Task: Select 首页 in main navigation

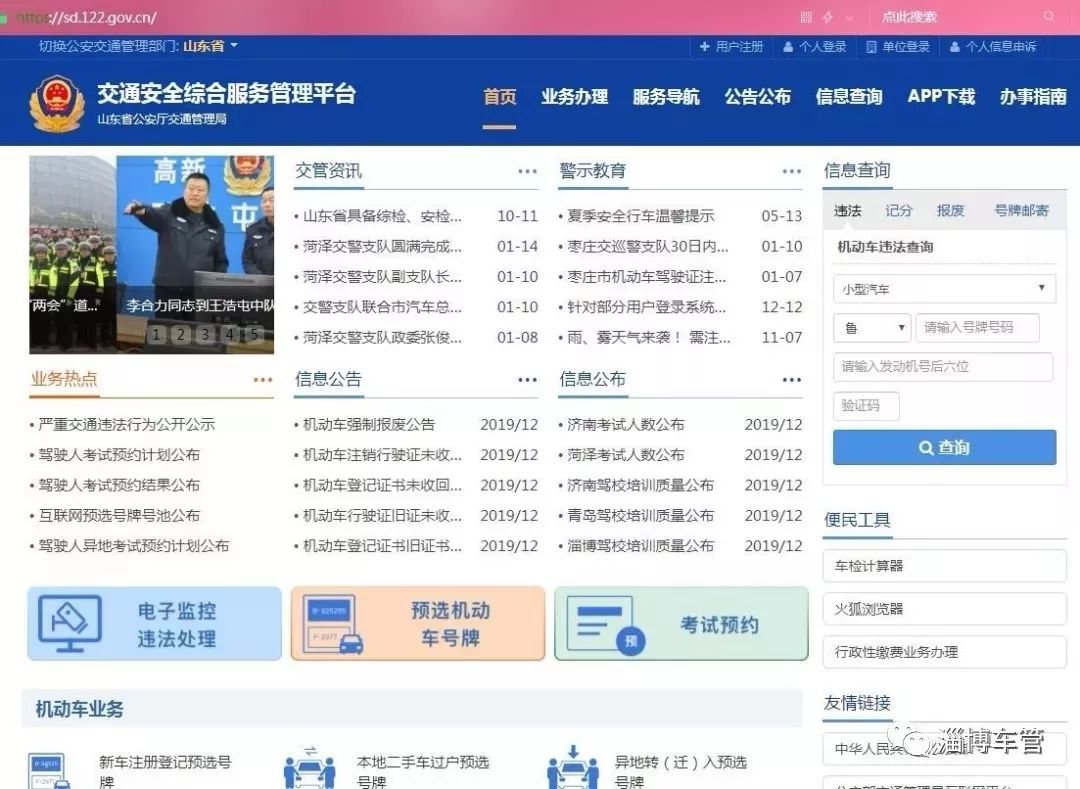Action: click(499, 96)
